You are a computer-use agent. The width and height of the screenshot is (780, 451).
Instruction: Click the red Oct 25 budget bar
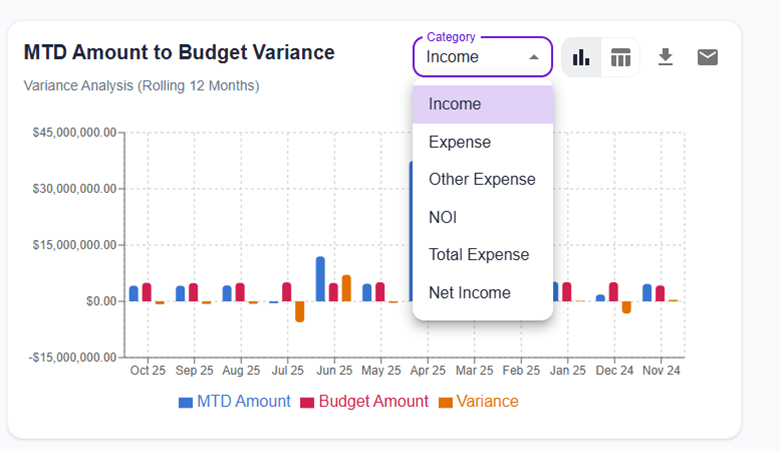tap(146, 292)
